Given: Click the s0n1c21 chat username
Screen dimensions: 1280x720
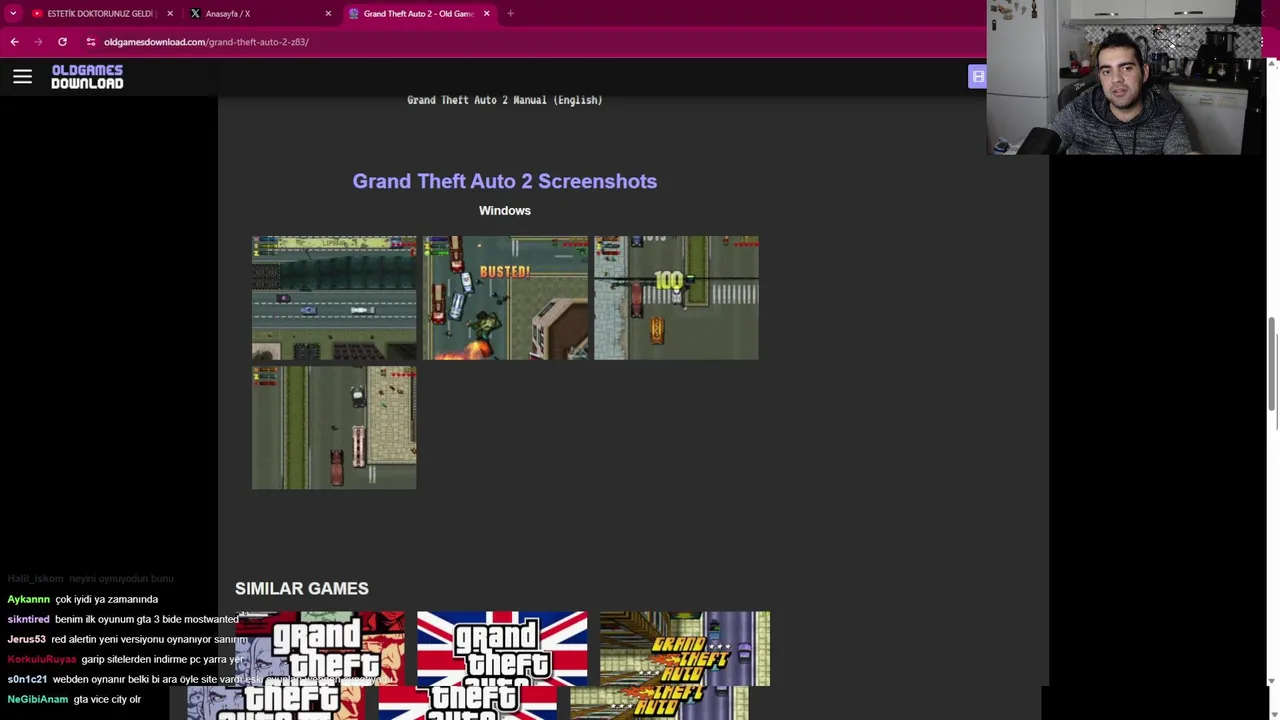Looking at the screenshot, I should [x=27, y=679].
